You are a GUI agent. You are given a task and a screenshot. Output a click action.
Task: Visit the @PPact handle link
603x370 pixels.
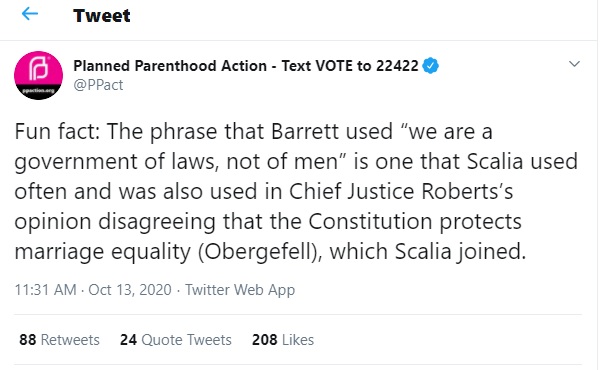[x=98, y=85]
